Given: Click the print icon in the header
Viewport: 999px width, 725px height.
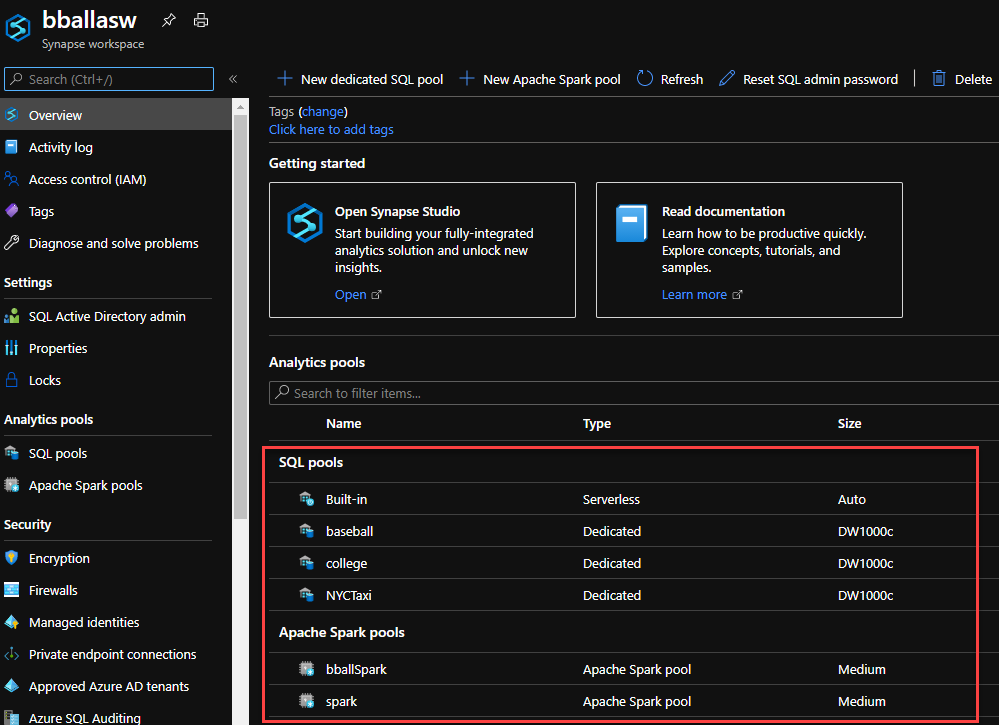Looking at the screenshot, I should (201, 20).
